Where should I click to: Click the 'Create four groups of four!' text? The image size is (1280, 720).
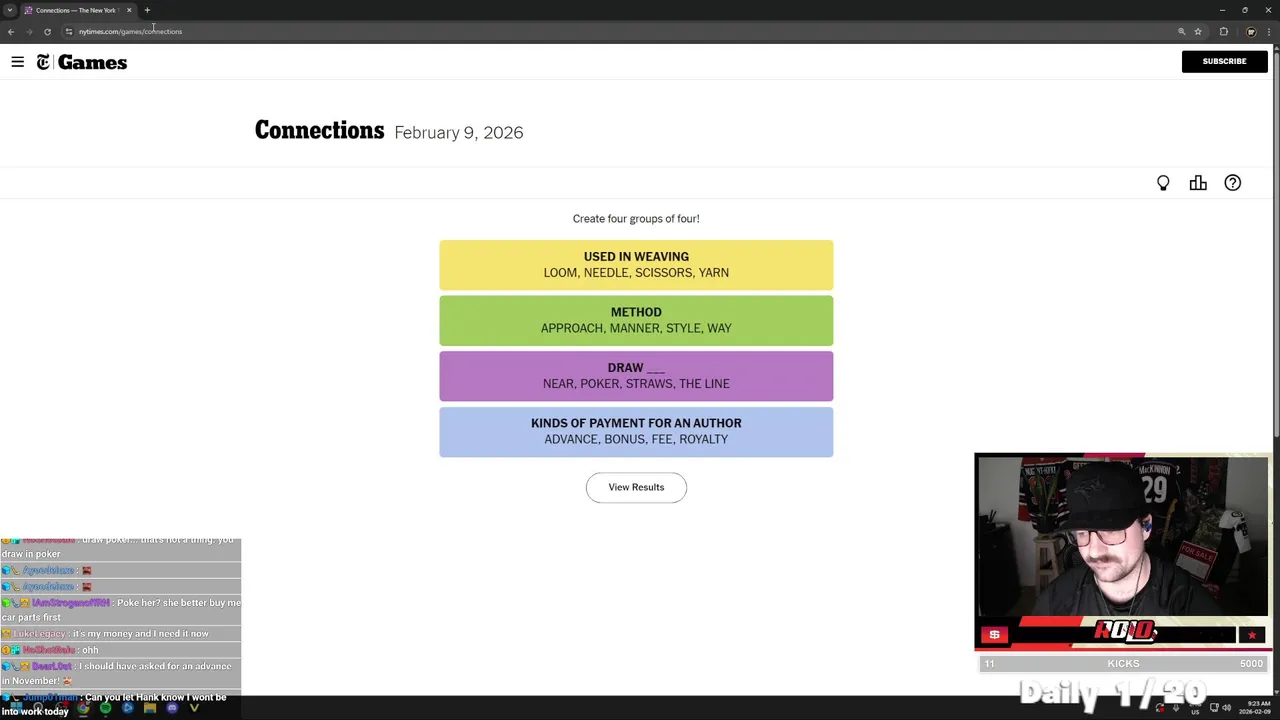636,218
